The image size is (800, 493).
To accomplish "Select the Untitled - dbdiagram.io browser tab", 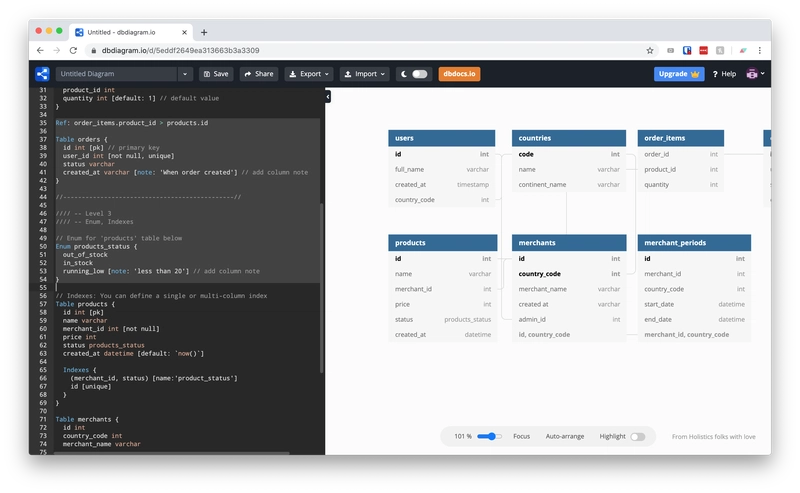I will point(130,32).
